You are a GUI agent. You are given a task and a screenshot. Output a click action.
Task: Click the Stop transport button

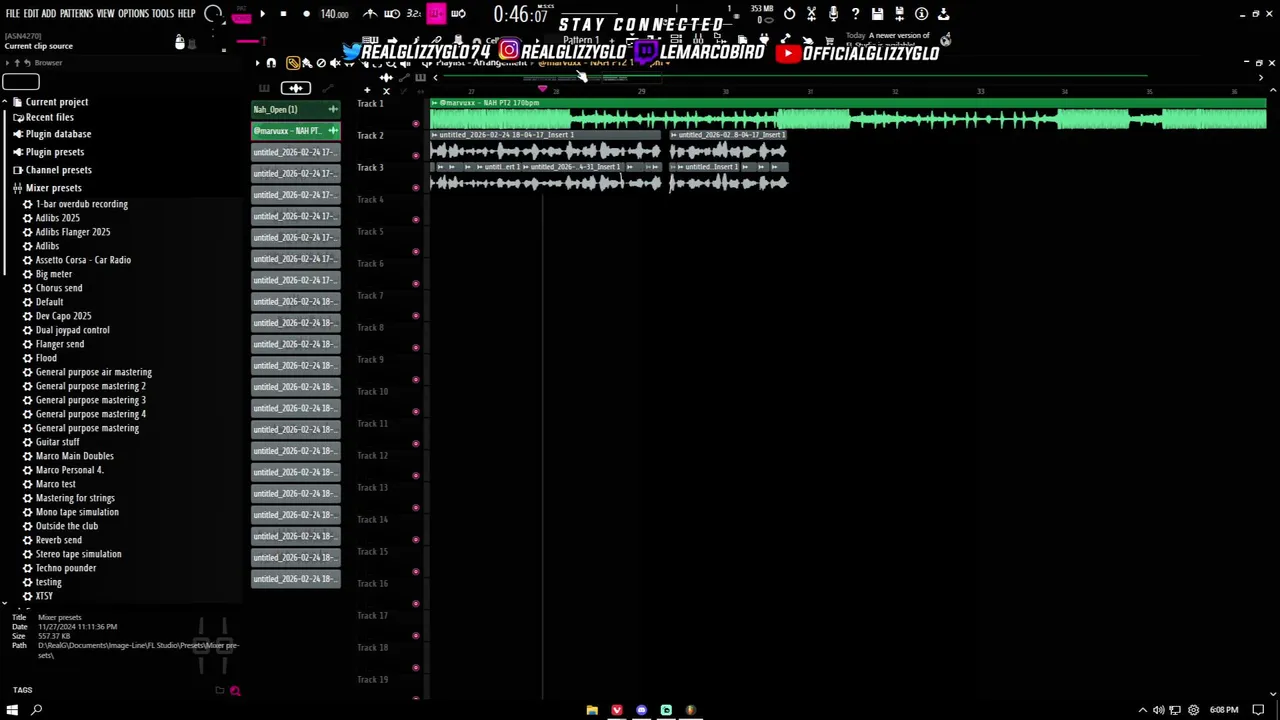click(283, 14)
